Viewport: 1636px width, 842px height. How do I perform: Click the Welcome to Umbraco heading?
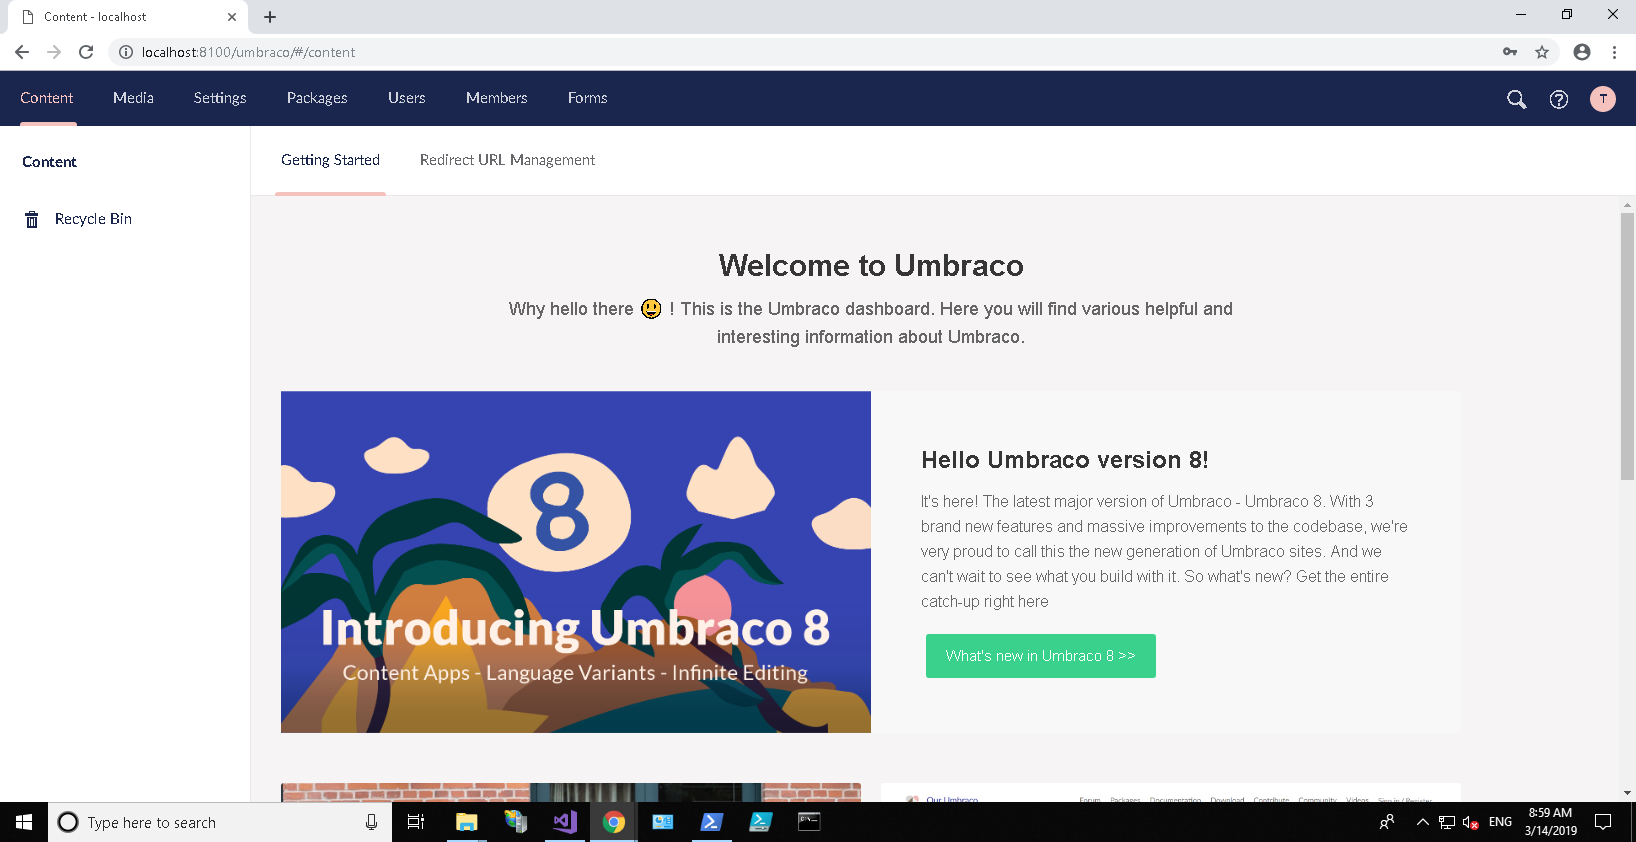(x=871, y=266)
